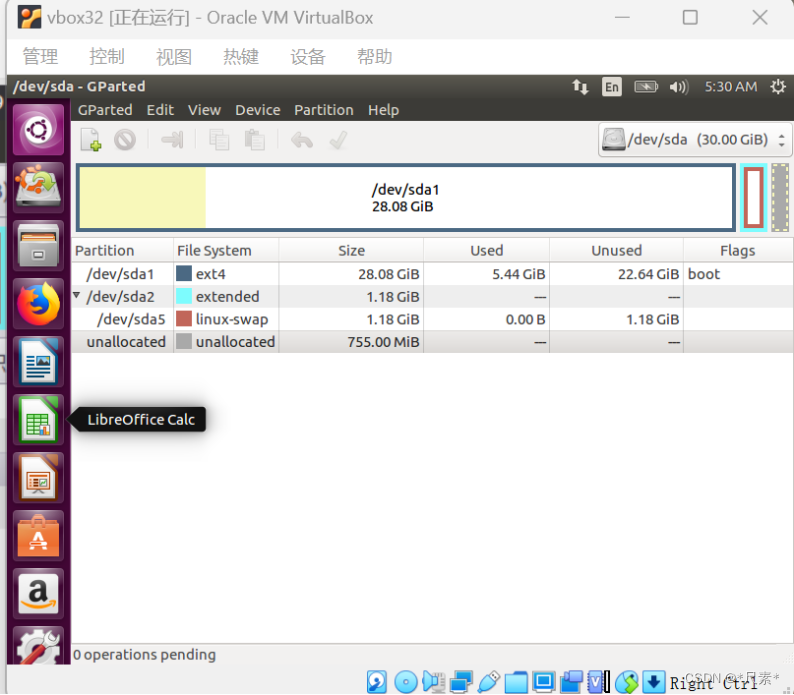
Task: Click the battery indicator icon
Action: click(646, 87)
